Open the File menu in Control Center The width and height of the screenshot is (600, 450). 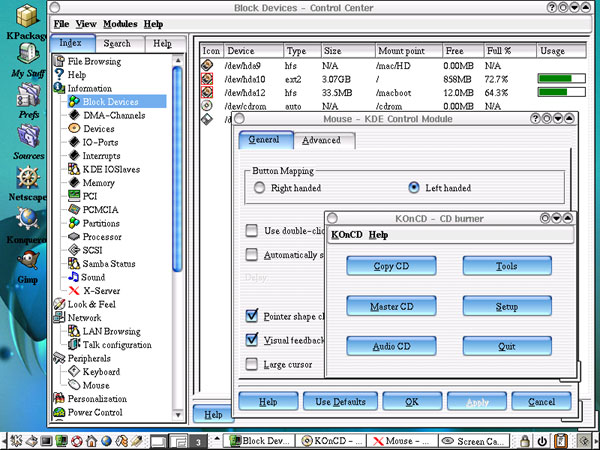point(61,24)
